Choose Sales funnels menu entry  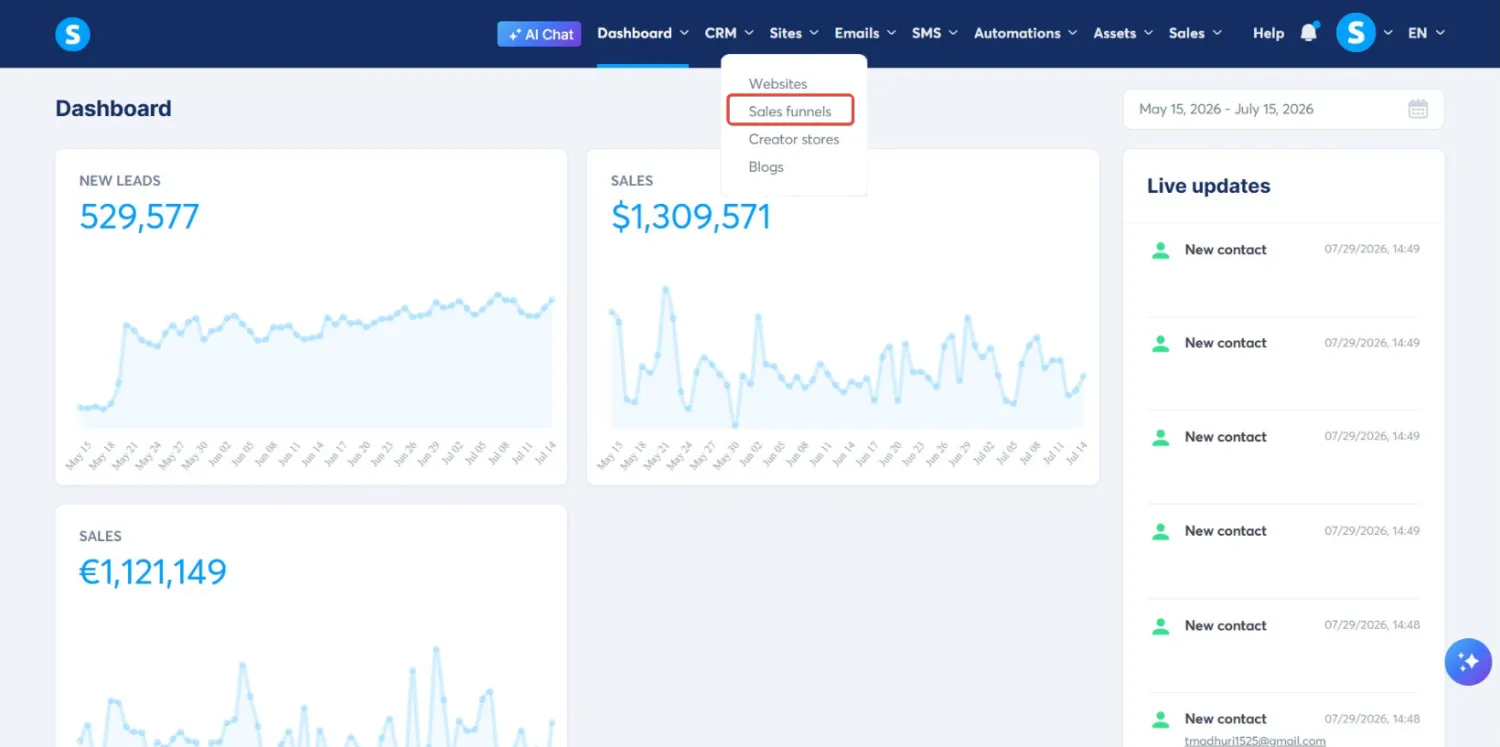(x=790, y=111)
